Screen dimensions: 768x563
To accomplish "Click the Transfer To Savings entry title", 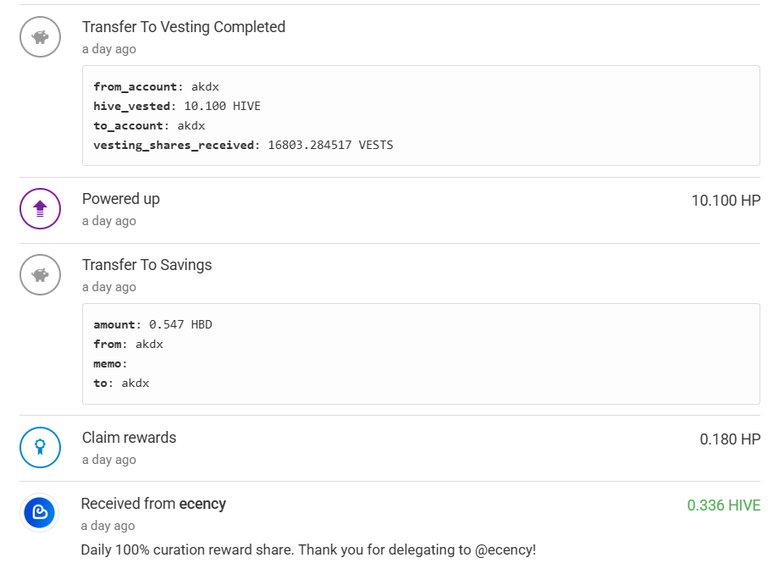I will 147,265.
